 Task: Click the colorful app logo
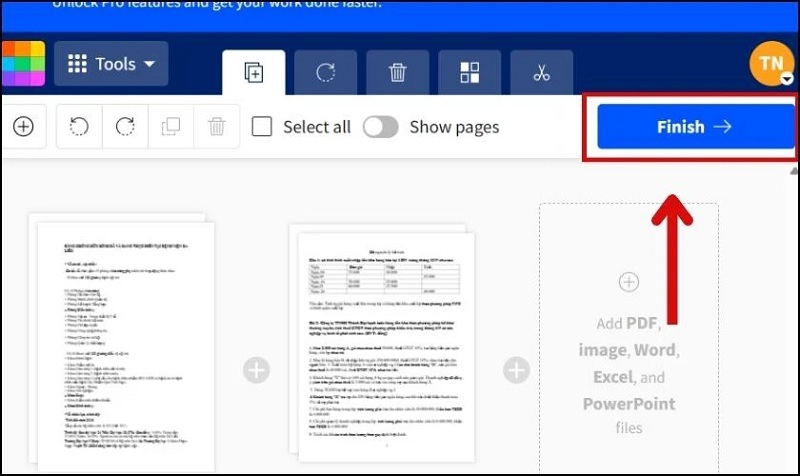pyautogui.click(x=22, y=64)
